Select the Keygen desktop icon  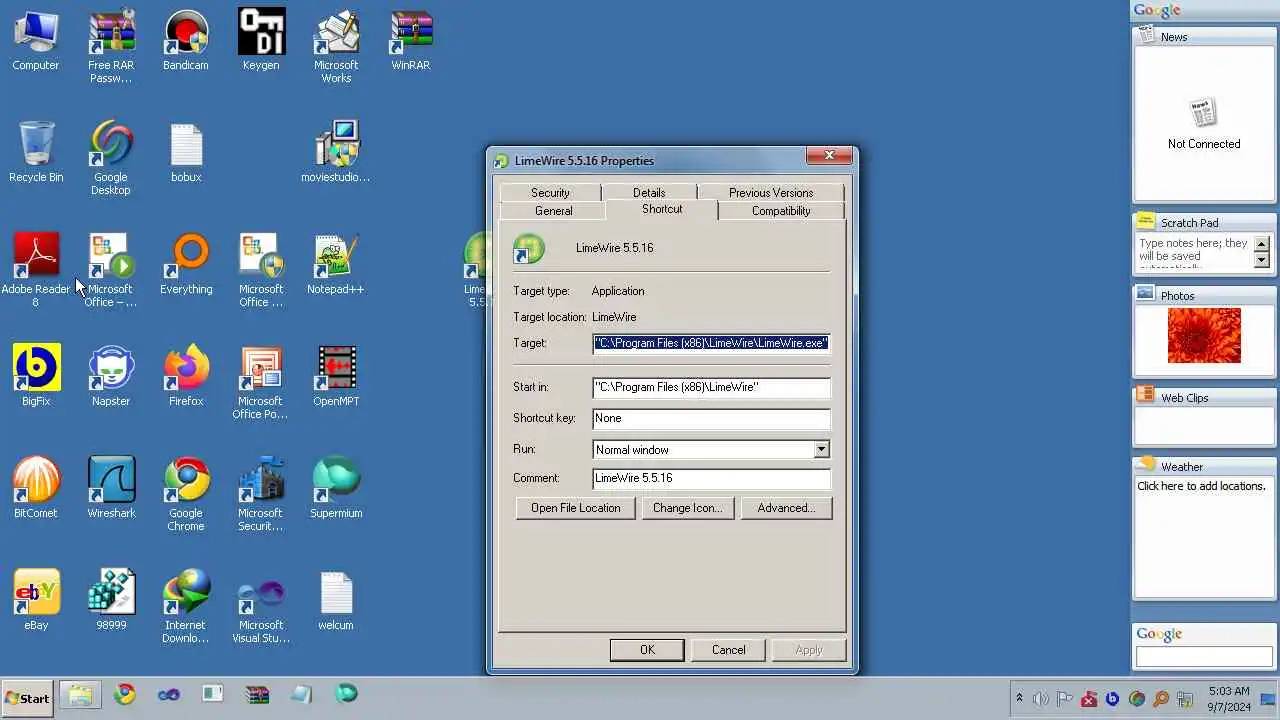[x=261, y=42]
